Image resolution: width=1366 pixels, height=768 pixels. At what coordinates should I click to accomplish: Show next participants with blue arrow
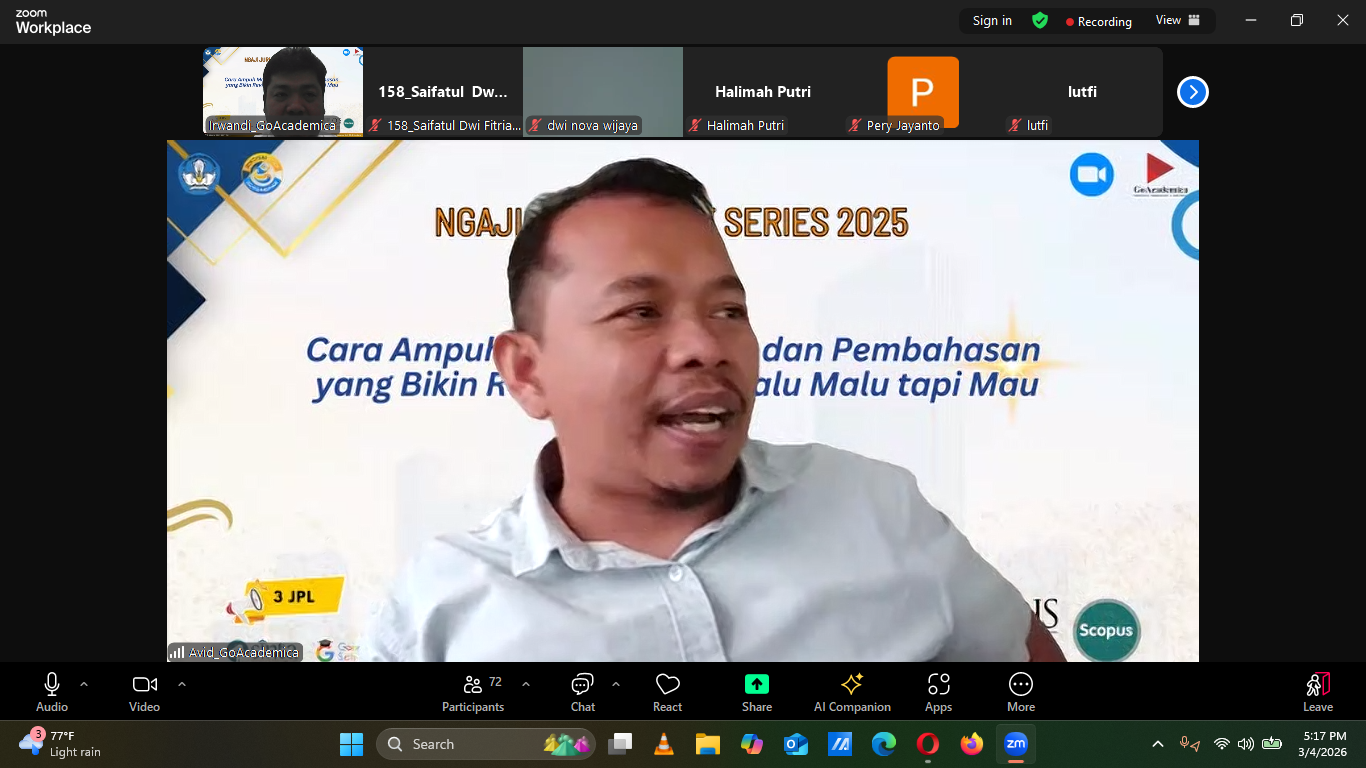[1192, 92]
